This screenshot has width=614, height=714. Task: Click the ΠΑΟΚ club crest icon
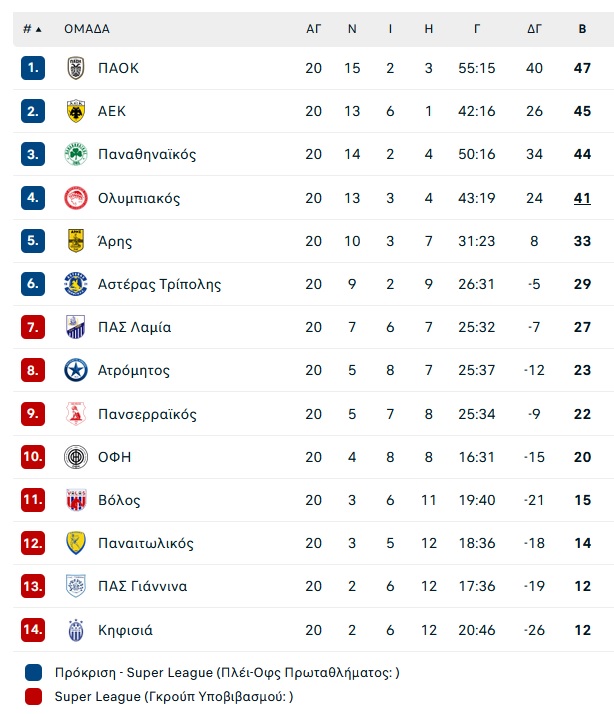[x=76, y=68]
